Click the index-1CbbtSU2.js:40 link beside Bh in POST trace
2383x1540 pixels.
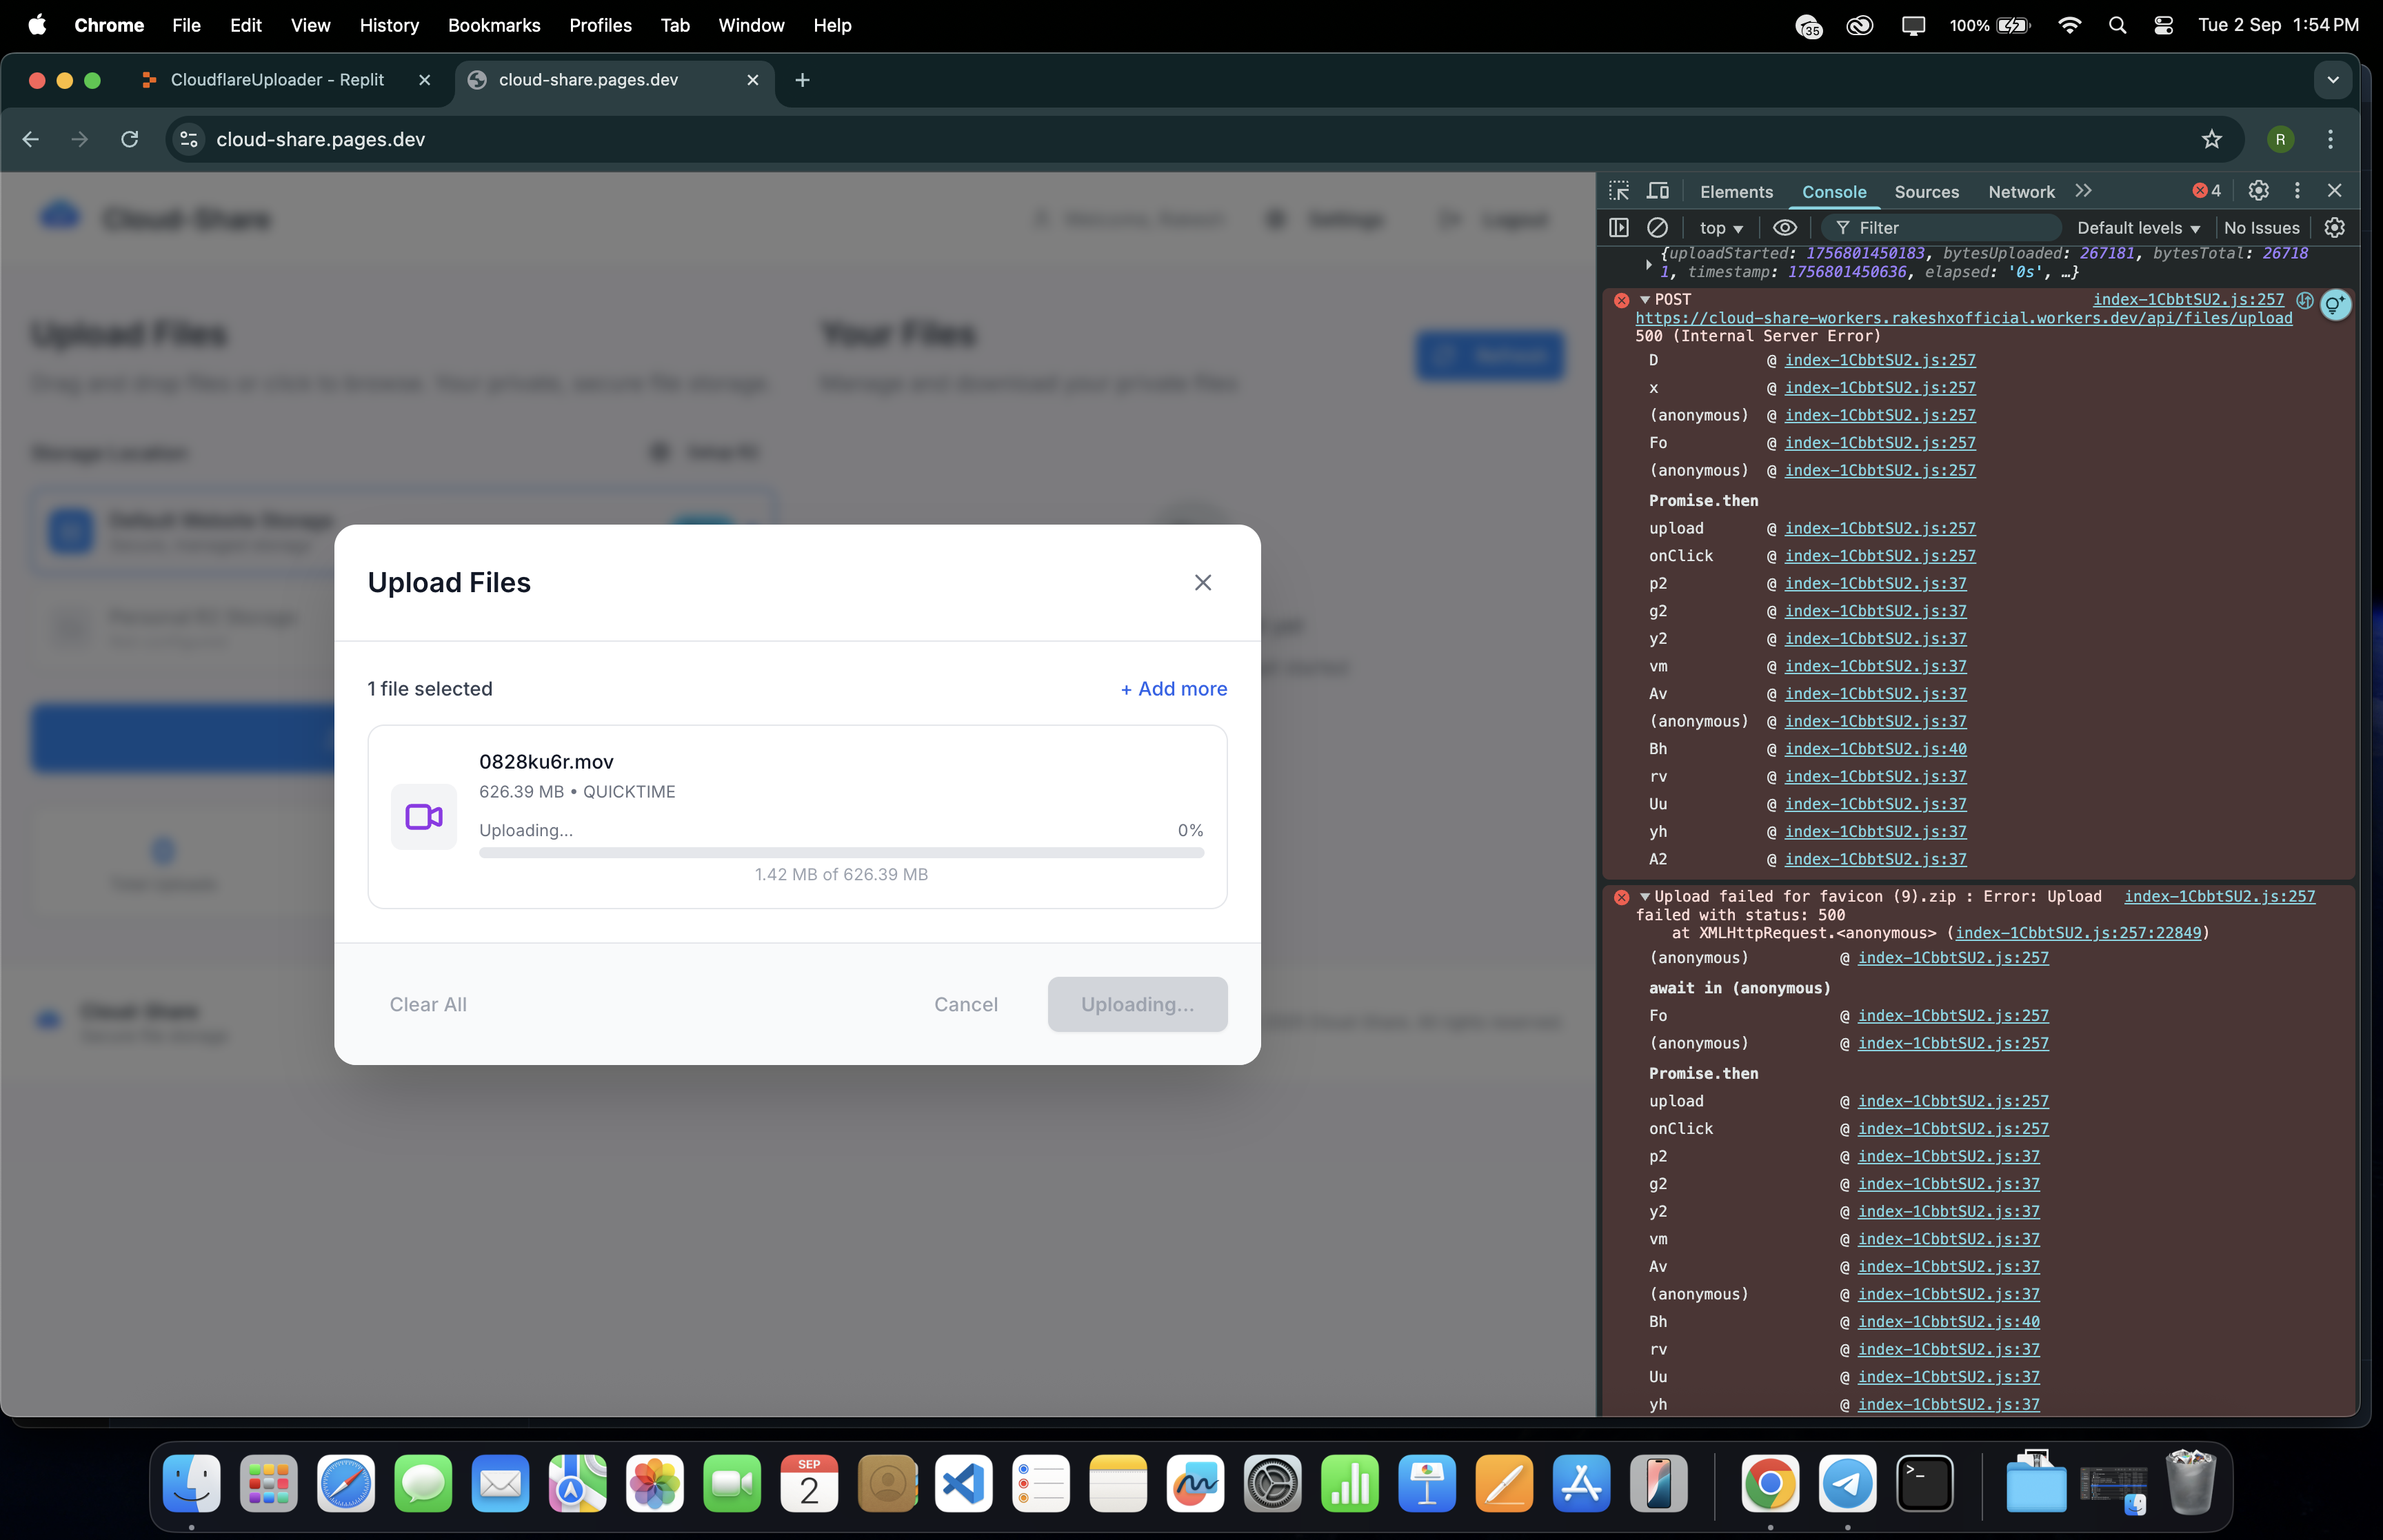(1875, 749)
